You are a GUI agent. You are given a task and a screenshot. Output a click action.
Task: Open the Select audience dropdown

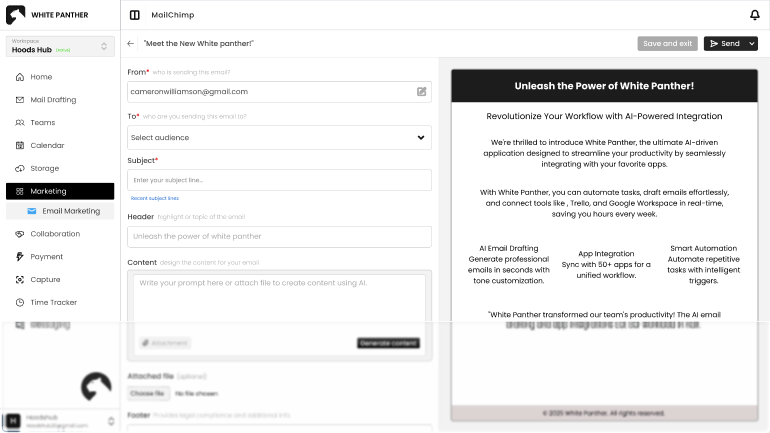point(279,138)
